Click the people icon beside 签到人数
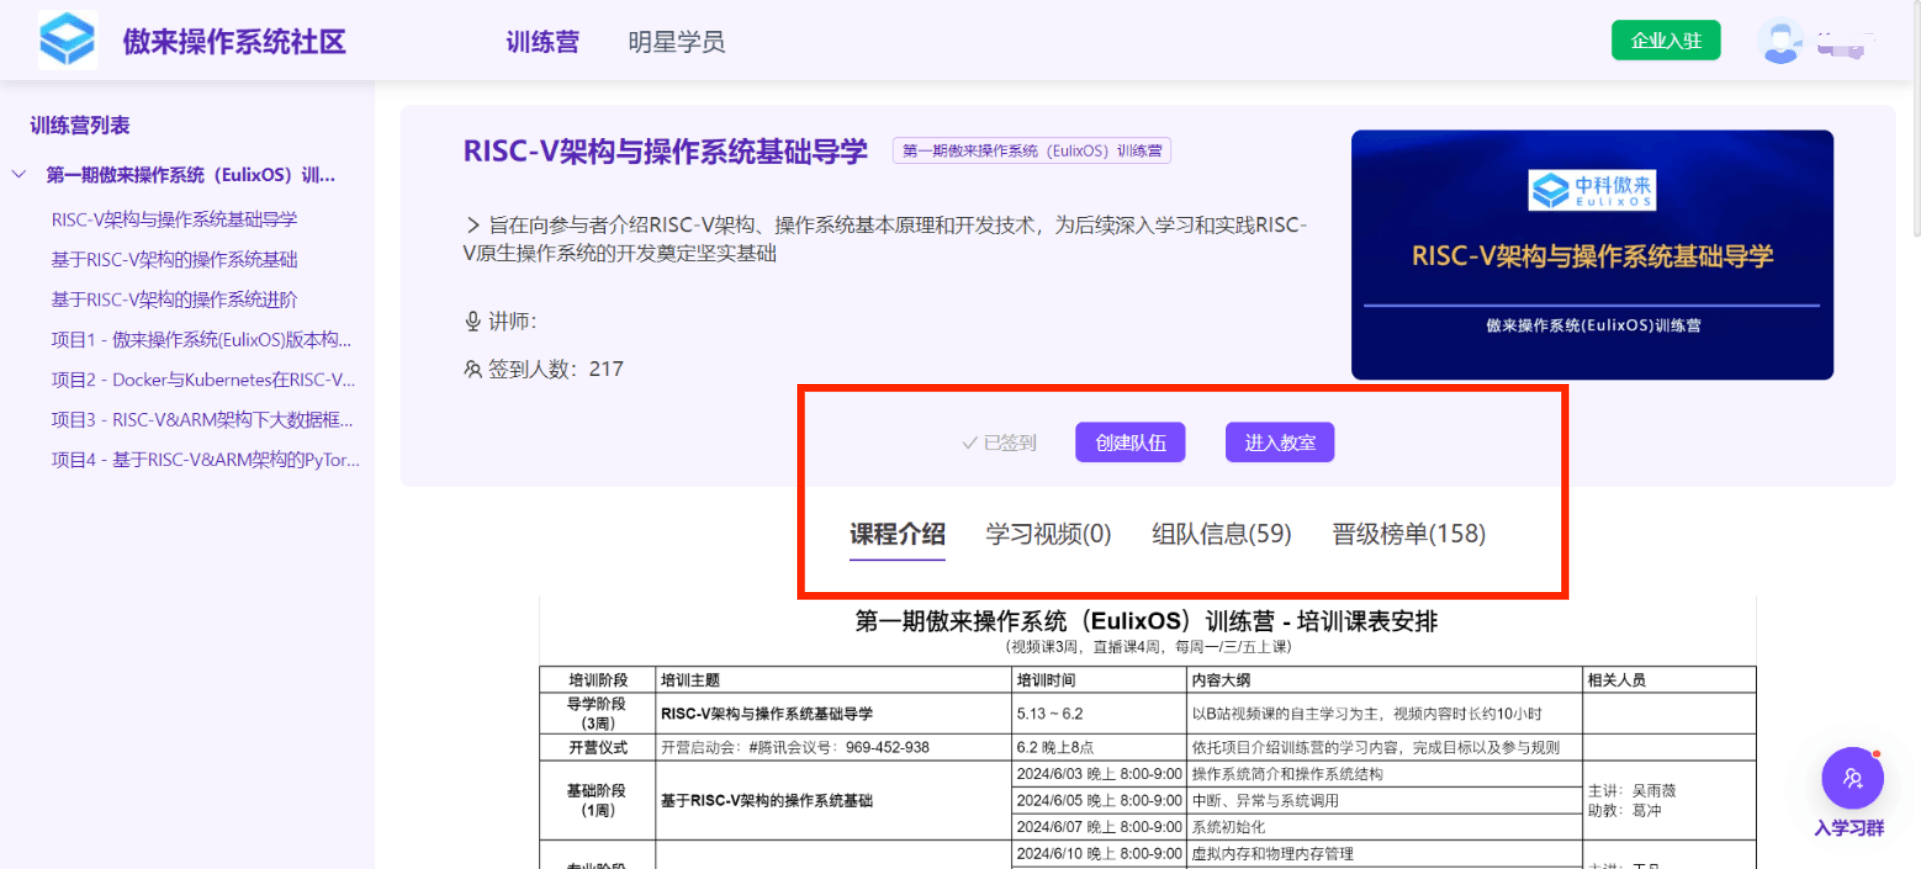1921x869 pixels. tap(473, 369)
